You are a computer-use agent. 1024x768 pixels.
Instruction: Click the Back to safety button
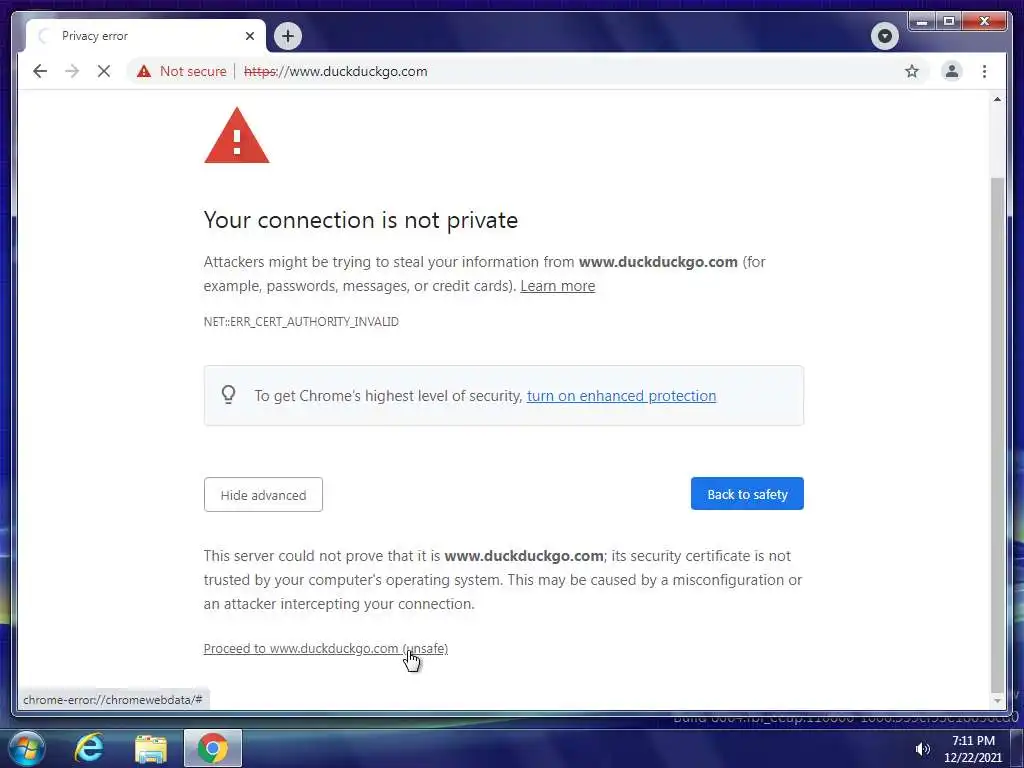747,494
